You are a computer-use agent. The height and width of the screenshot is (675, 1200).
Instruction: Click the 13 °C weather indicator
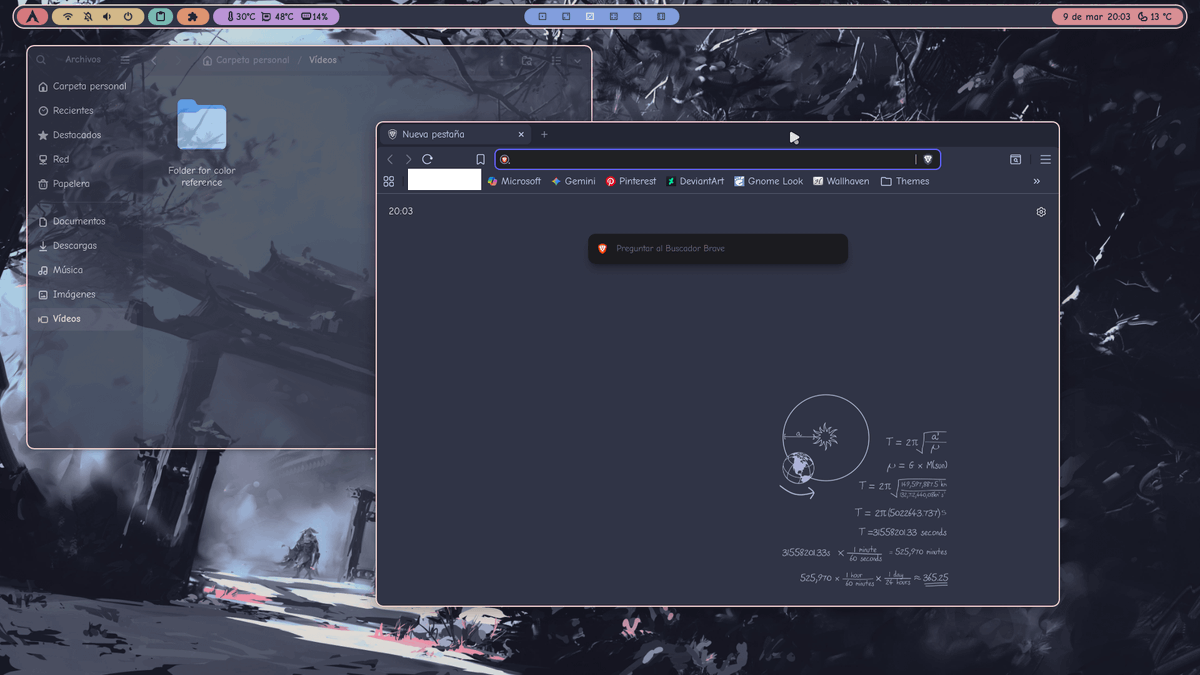1155,17
